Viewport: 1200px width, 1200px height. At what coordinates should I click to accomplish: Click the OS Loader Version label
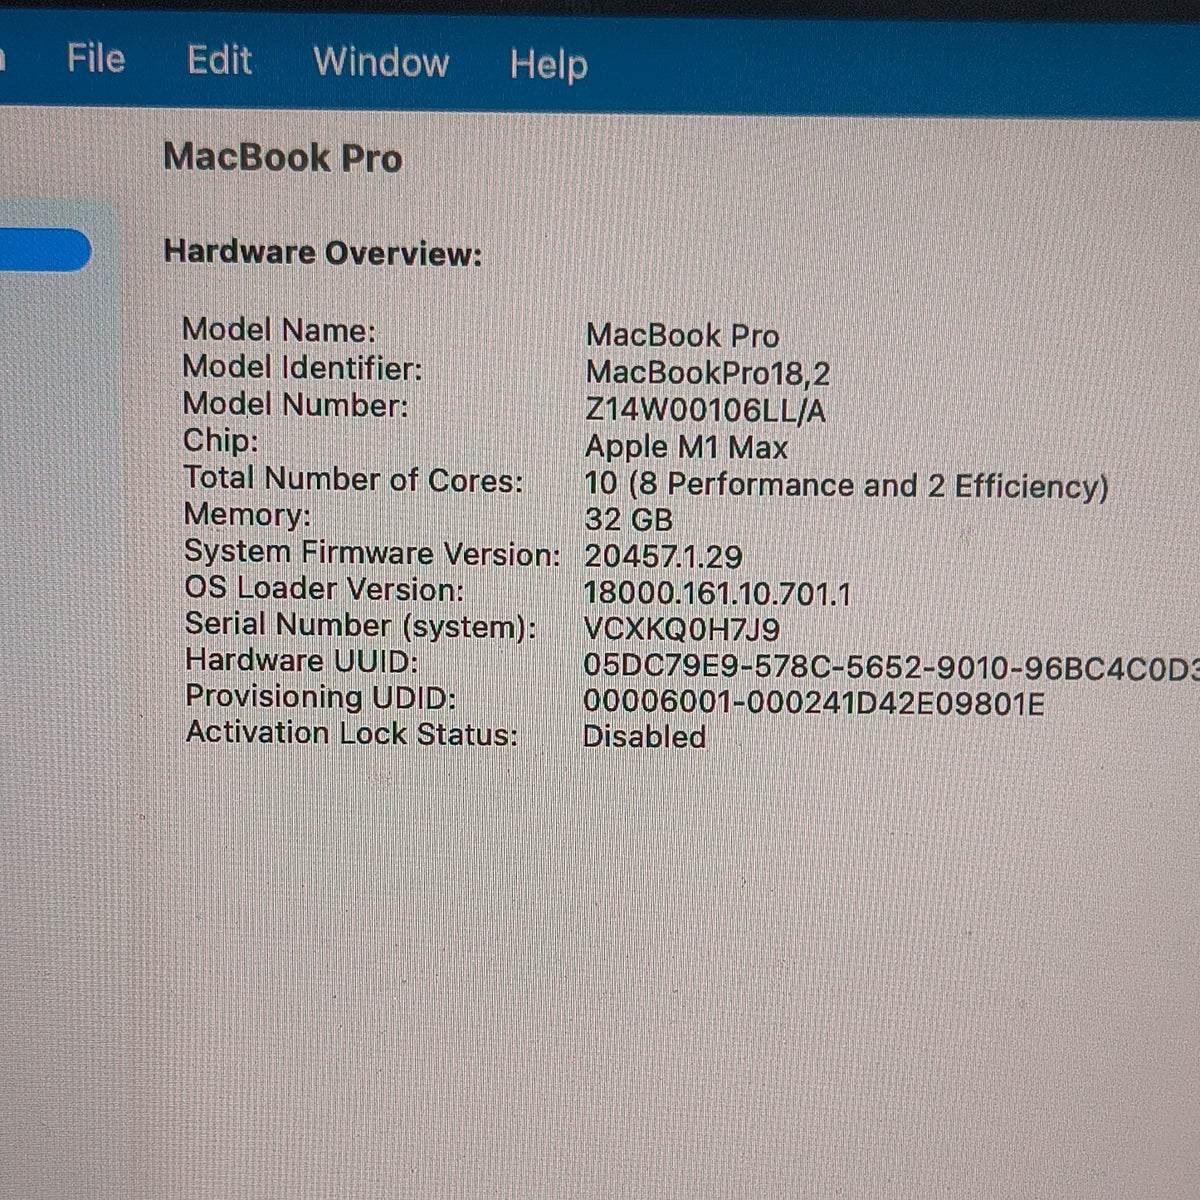pyautogui.click(x=324, y=588)
